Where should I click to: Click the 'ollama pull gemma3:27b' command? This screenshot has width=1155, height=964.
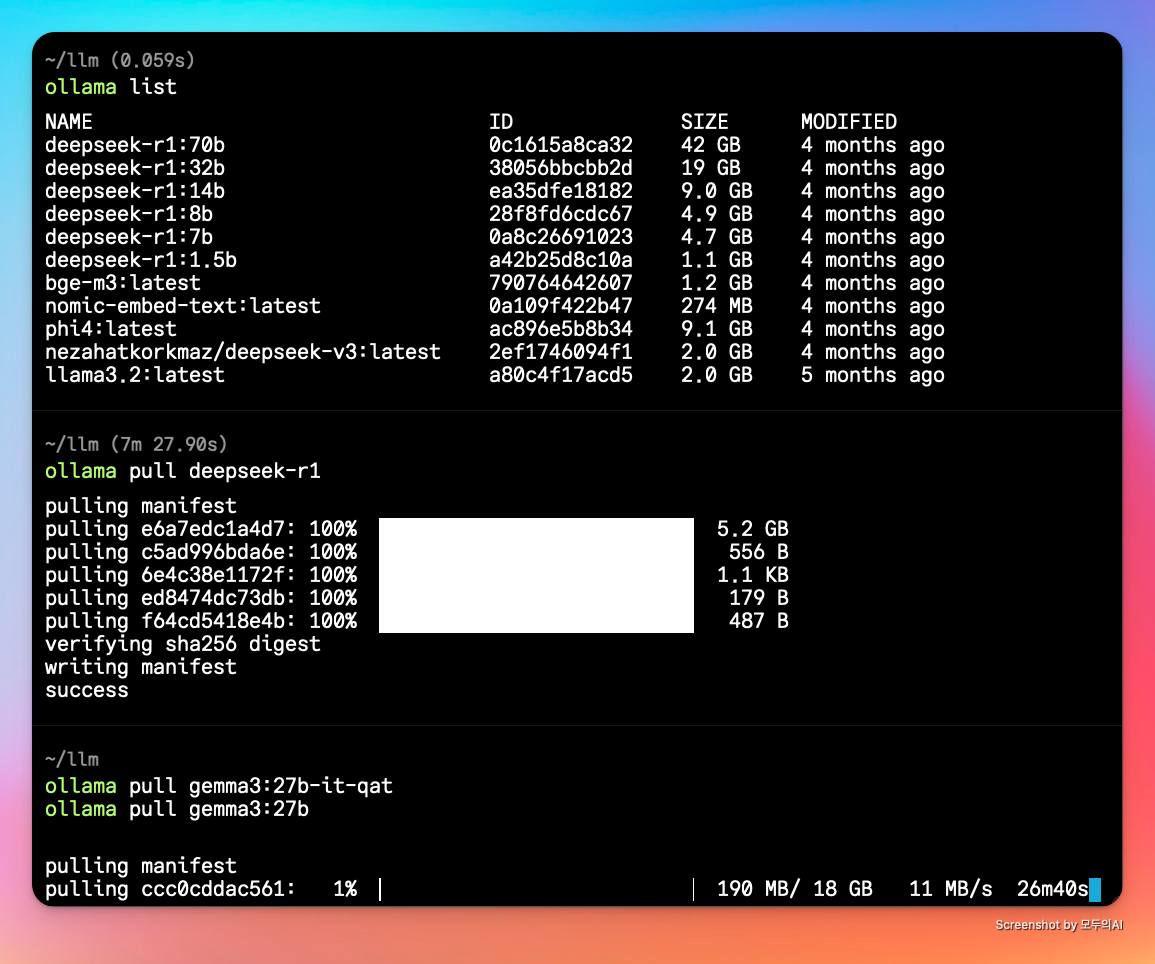[177, 809]
